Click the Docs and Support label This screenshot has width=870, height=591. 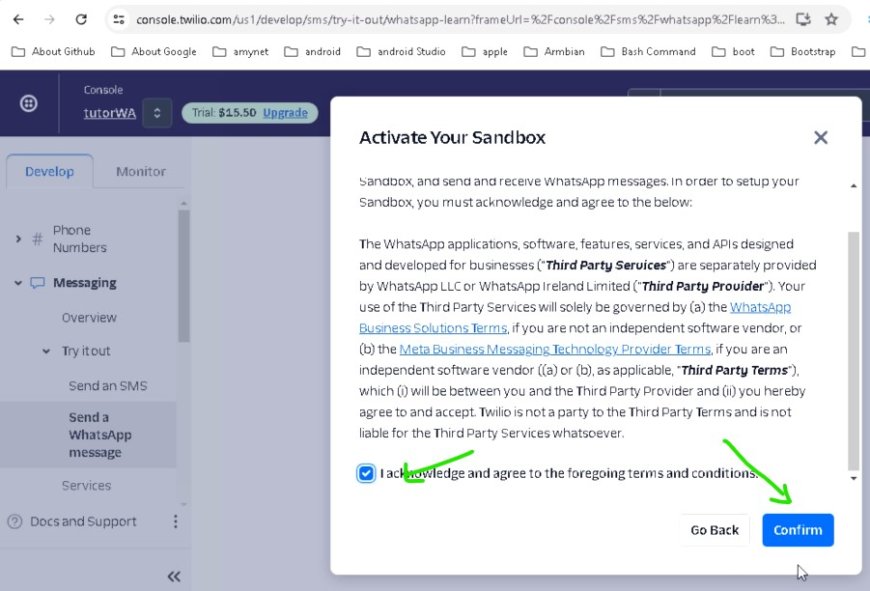tap(83, 522)
